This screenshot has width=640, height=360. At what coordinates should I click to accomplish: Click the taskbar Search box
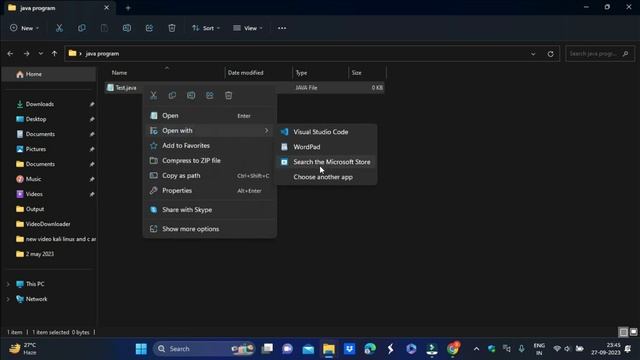coord(204,349)
